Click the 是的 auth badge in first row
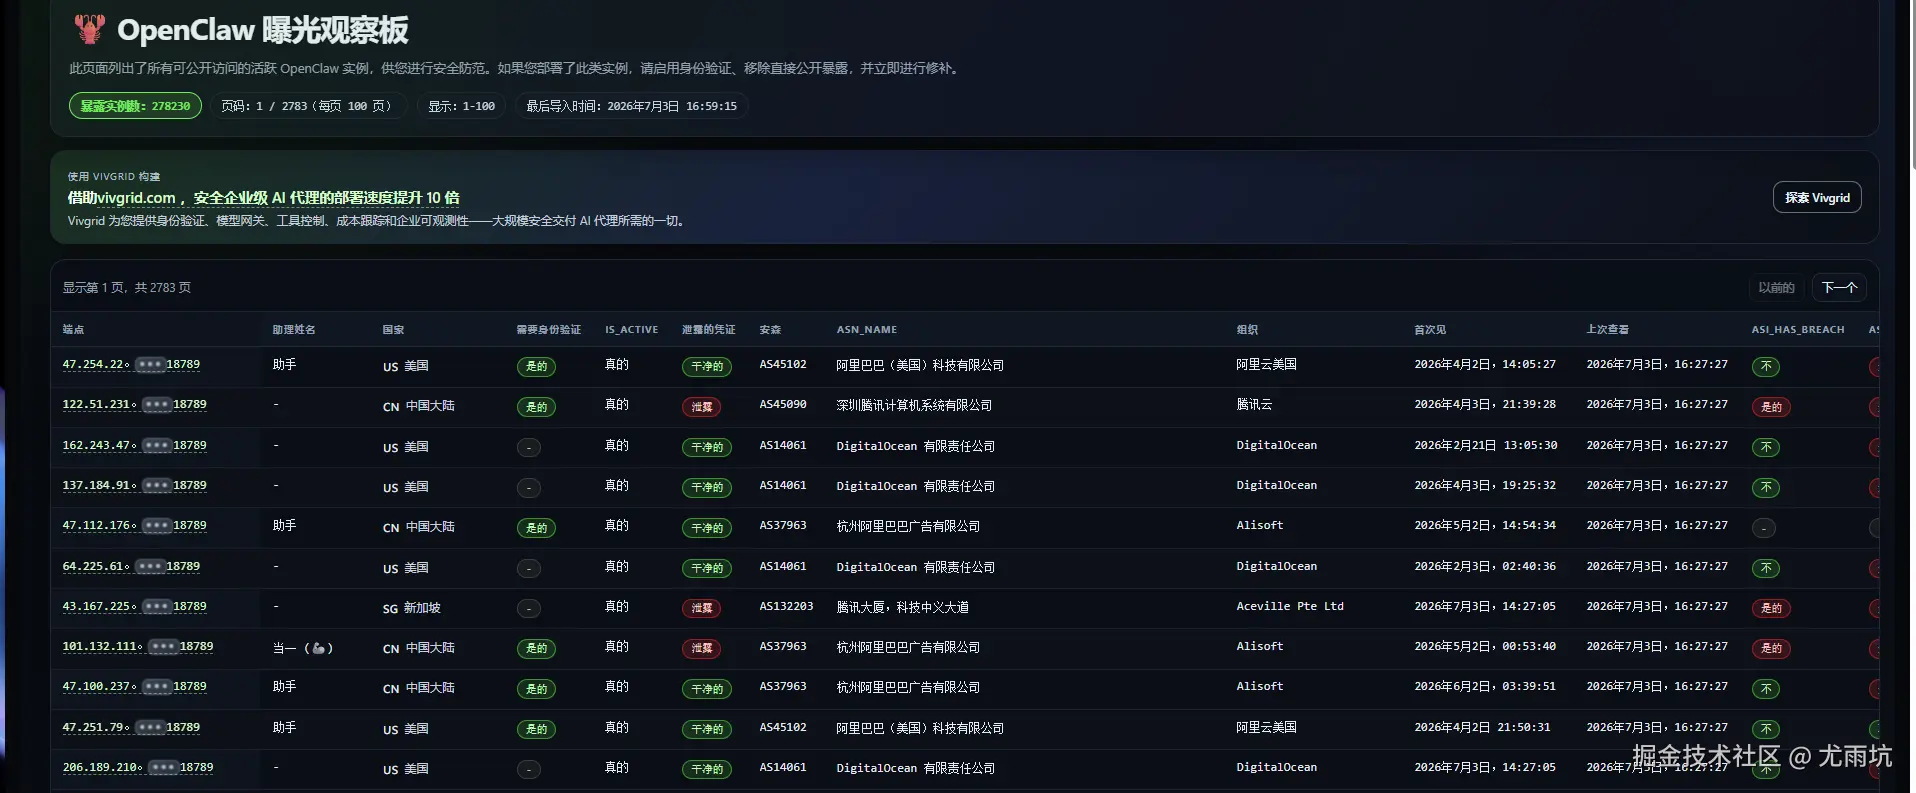1916x793 pixels. click(x=536, y=367)
